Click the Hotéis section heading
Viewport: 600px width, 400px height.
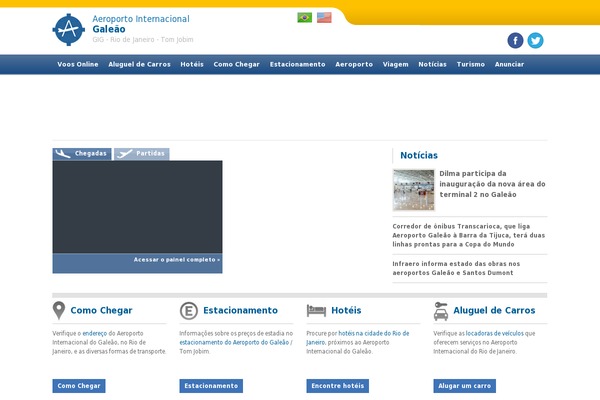pos(346,310)
